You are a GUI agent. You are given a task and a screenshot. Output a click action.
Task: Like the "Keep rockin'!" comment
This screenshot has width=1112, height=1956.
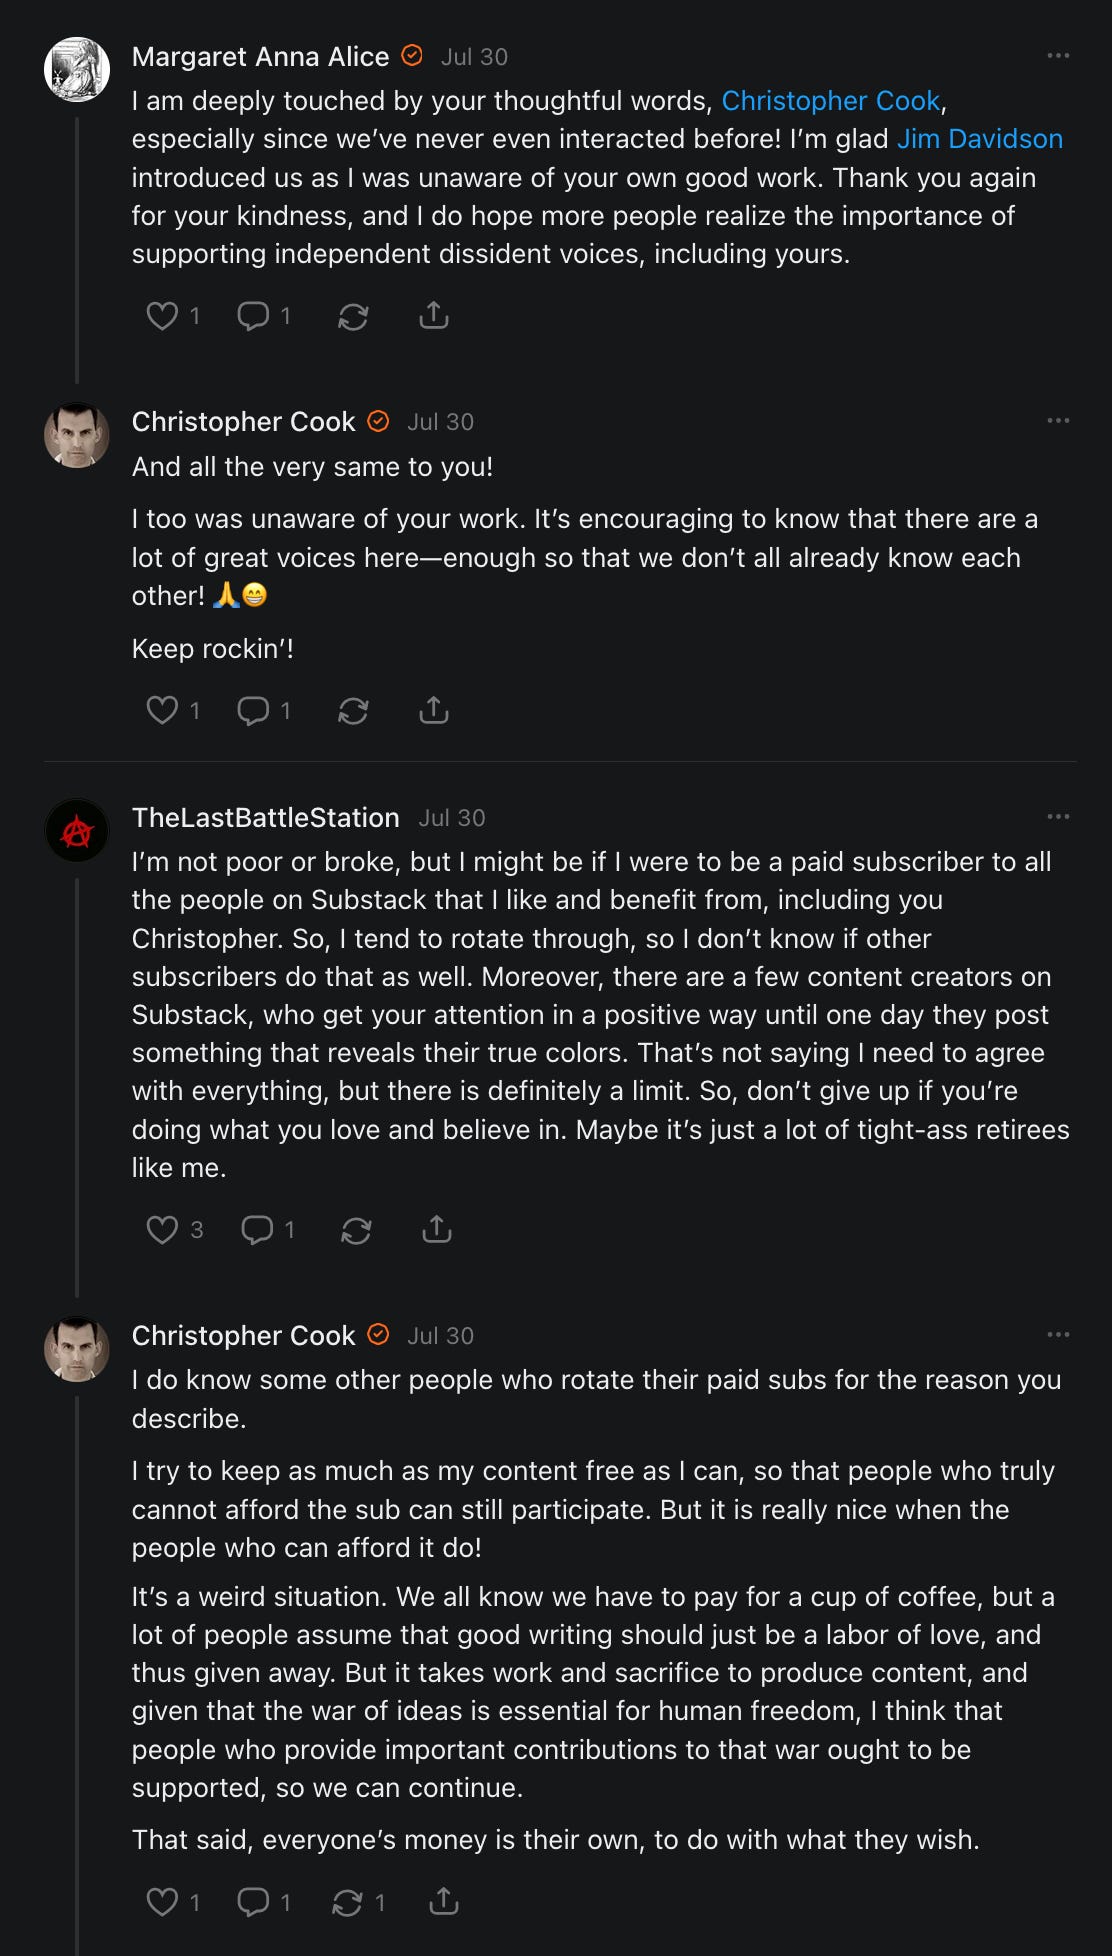click(x=162, y=710)
